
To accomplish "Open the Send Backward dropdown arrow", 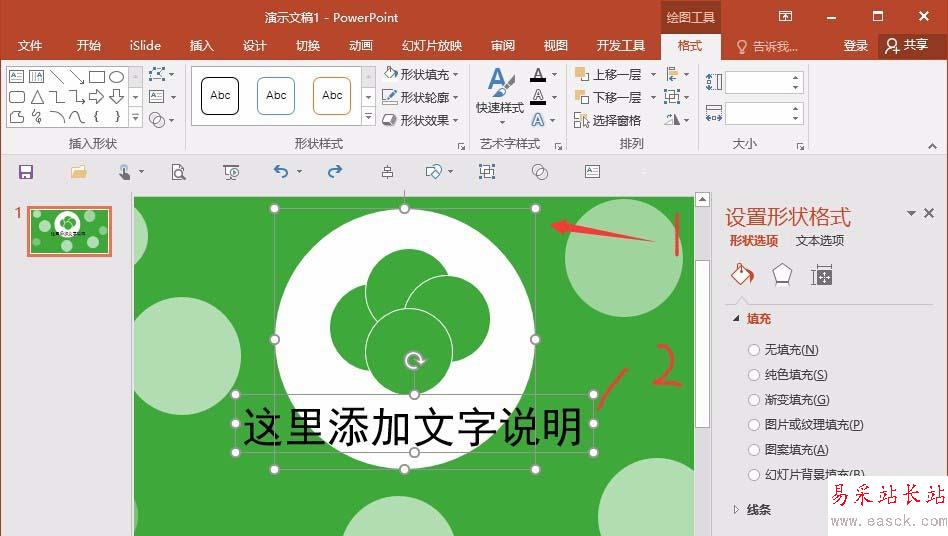I will (654, 97).
